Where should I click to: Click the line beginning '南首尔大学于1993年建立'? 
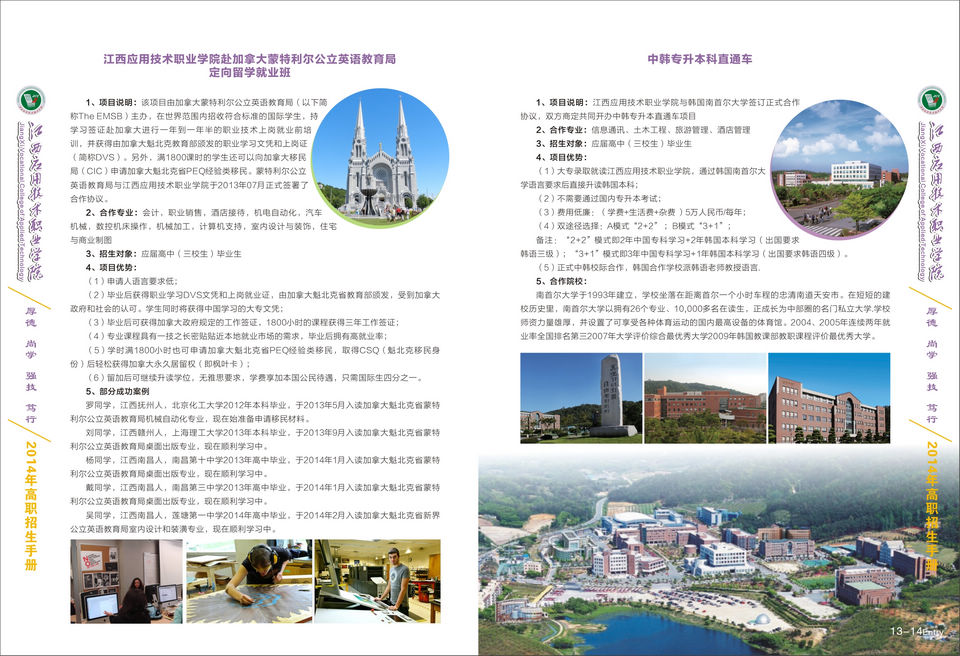pyautogui.click(x=713, y=295)
